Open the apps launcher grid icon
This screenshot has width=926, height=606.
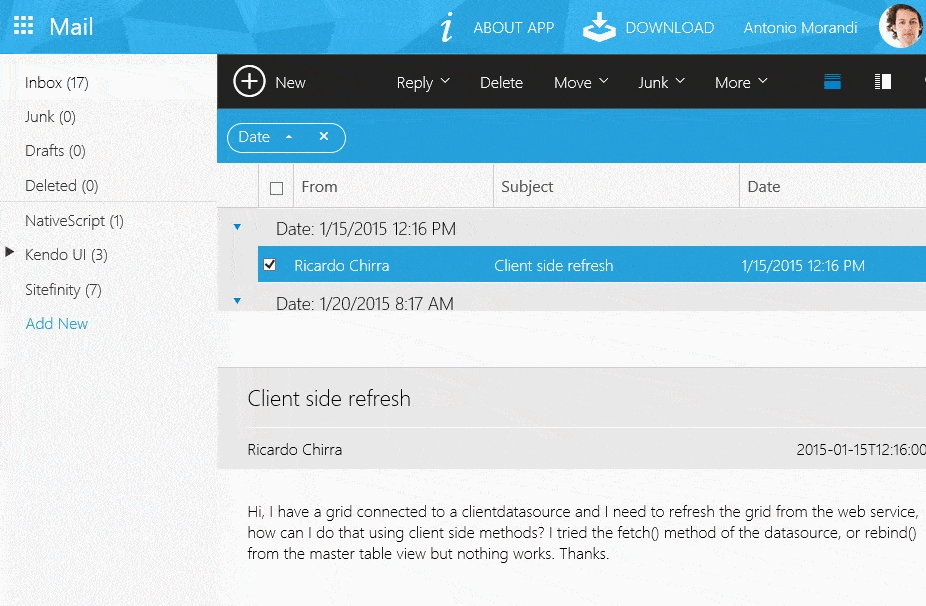pos(21,25)
